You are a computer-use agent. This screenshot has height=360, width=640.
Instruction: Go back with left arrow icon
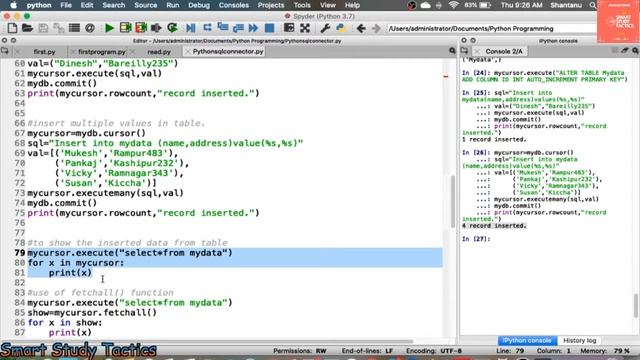[x=361, y=28]
